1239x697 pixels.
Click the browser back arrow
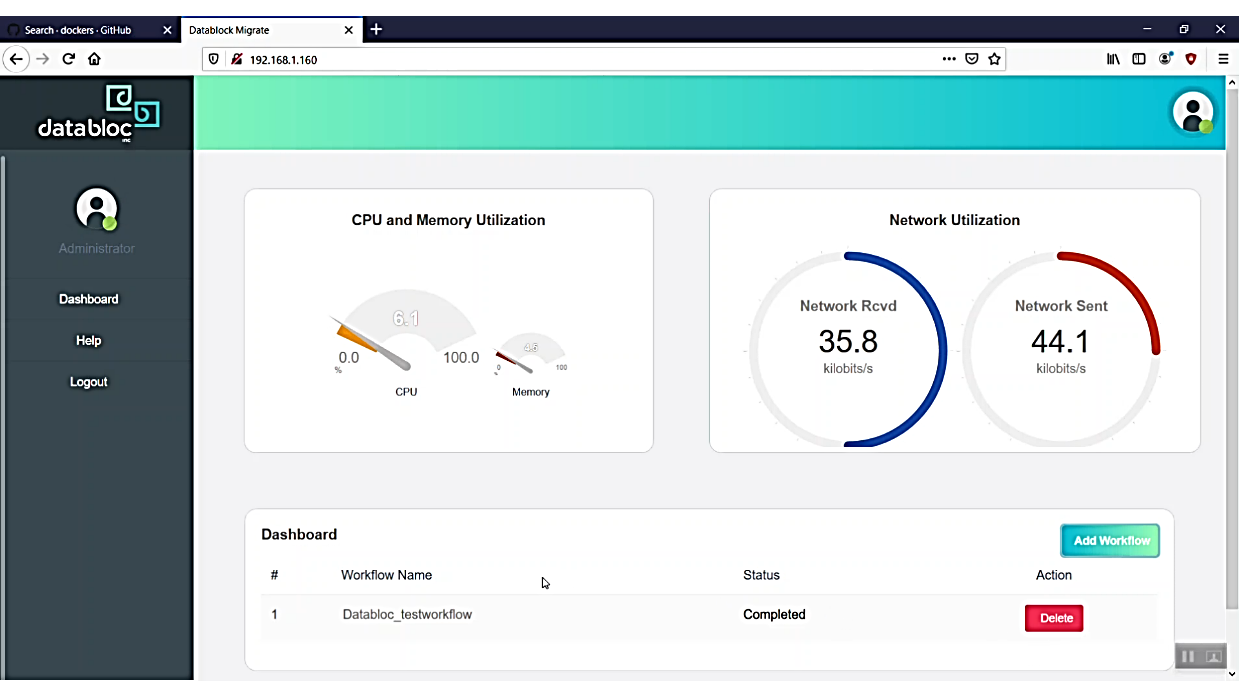point(16,59)
